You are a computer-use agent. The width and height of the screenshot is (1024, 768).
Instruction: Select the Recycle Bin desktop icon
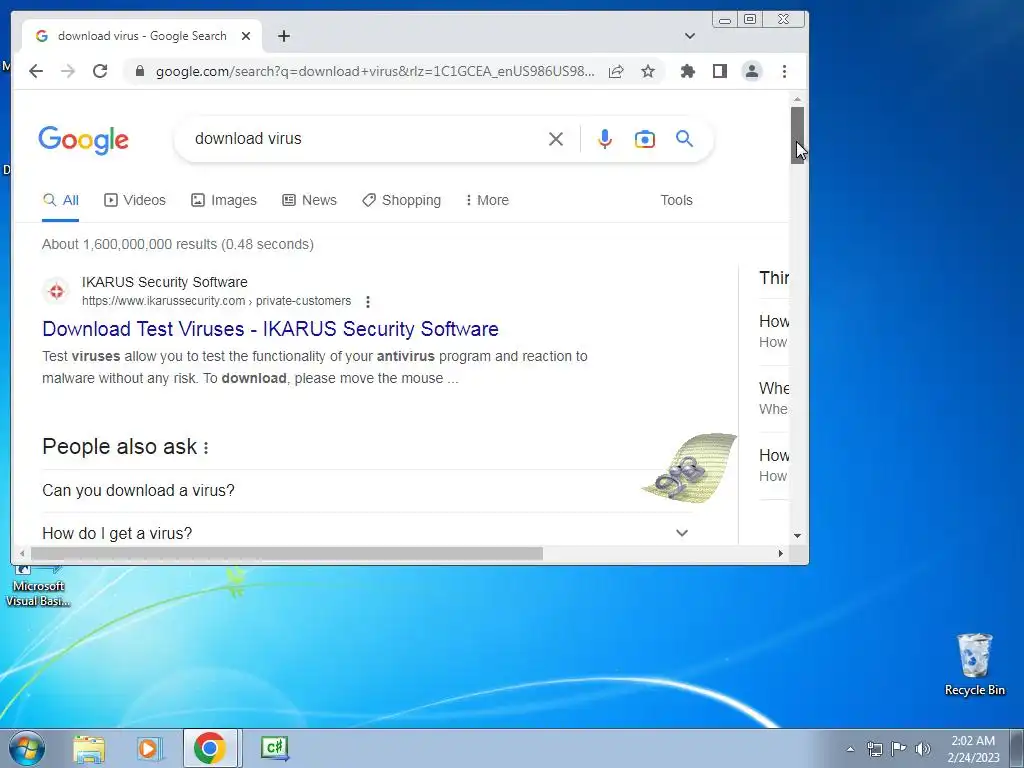(x=974, y=664)
